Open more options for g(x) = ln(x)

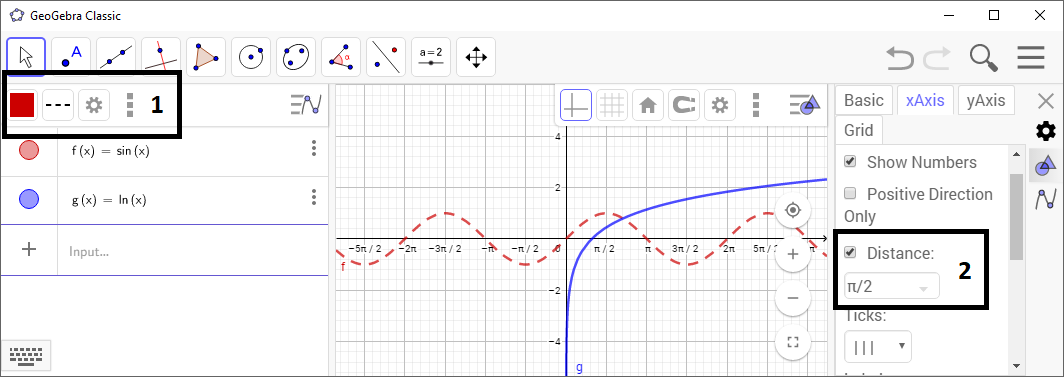314,197
